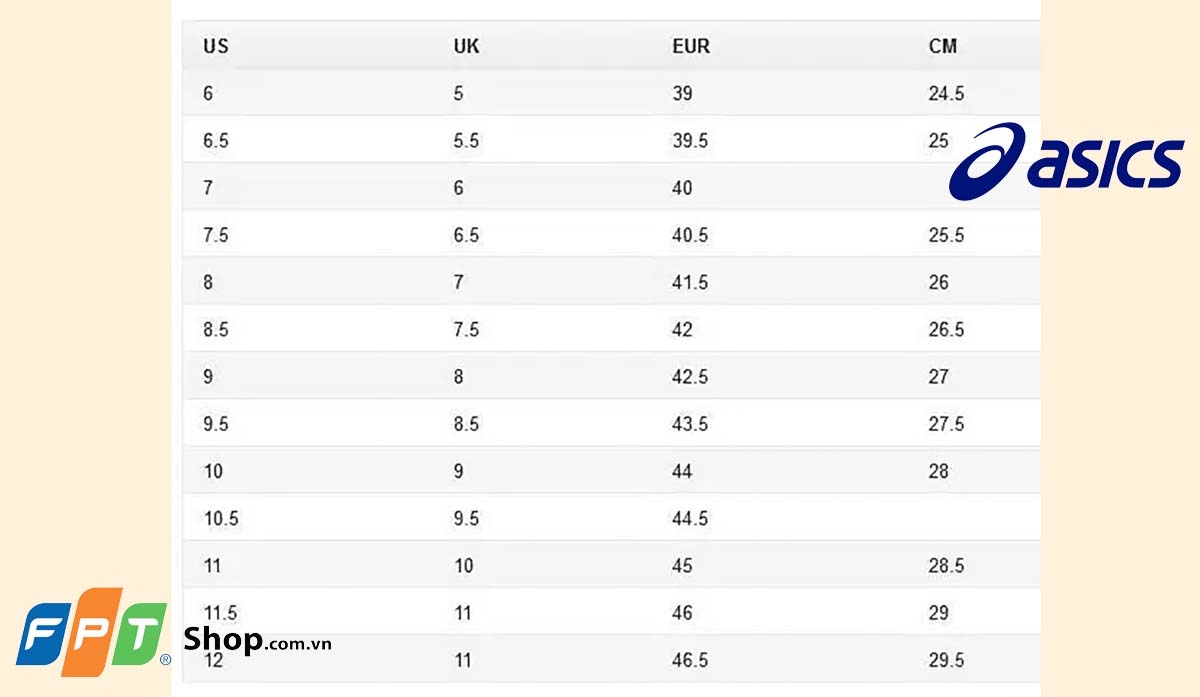Image resolution: width=1200 pixels, height=697 pixels.
Task: Click the 28.5 CM cell
Action: [x=946, y=566]
